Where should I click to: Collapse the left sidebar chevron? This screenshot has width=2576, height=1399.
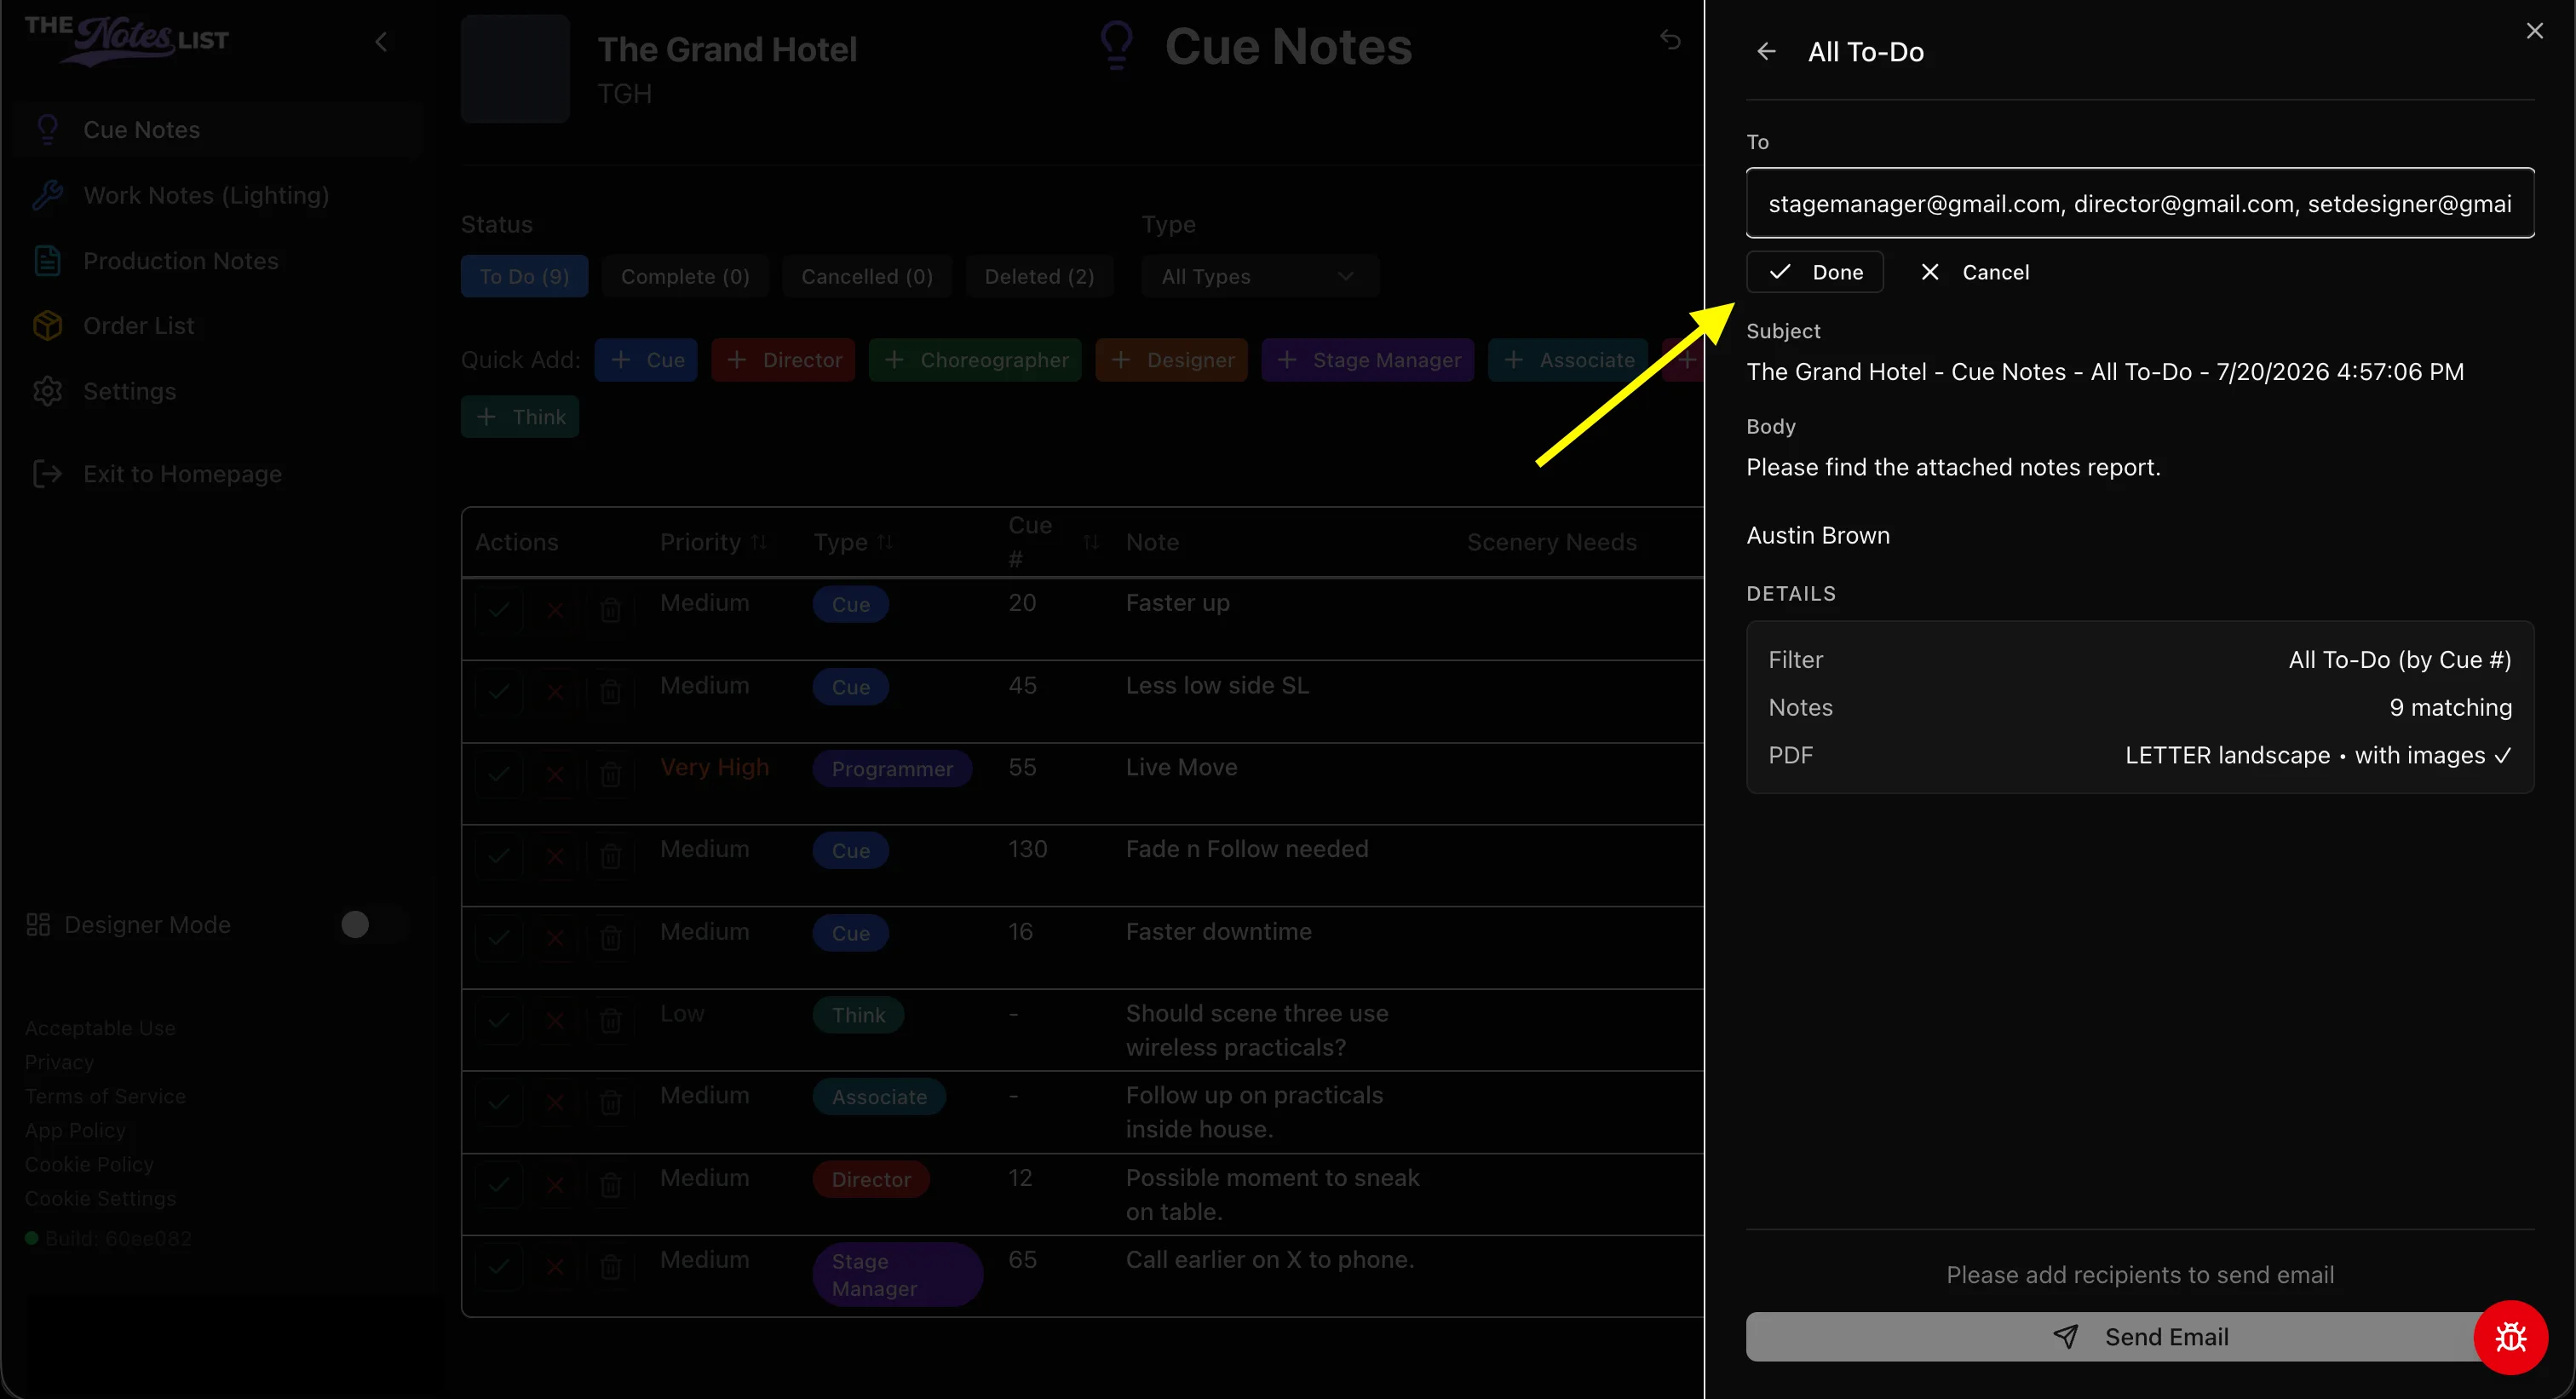click(381, 42)
